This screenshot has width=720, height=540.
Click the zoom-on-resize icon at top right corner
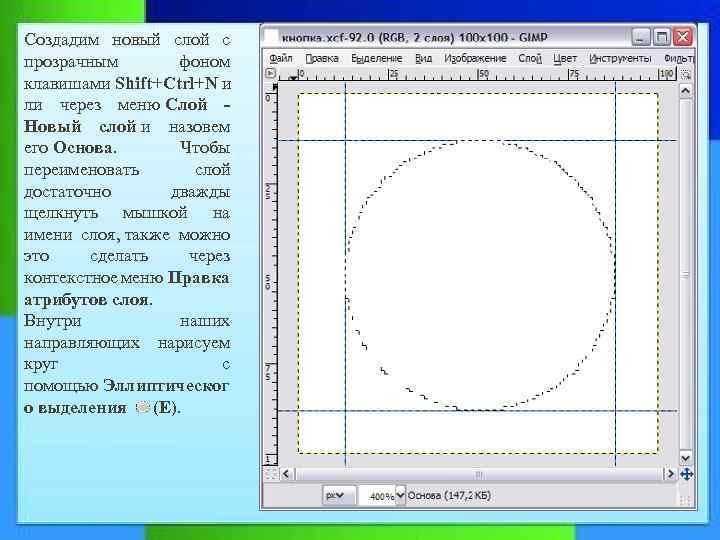click(686, 74)
